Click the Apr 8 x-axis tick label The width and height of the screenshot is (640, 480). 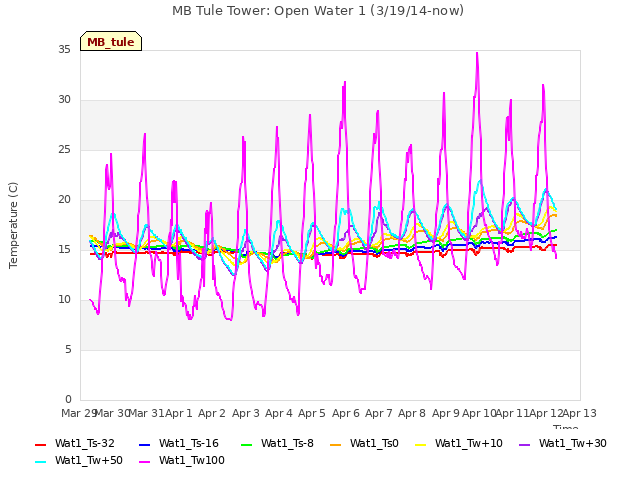click(412, 413)
